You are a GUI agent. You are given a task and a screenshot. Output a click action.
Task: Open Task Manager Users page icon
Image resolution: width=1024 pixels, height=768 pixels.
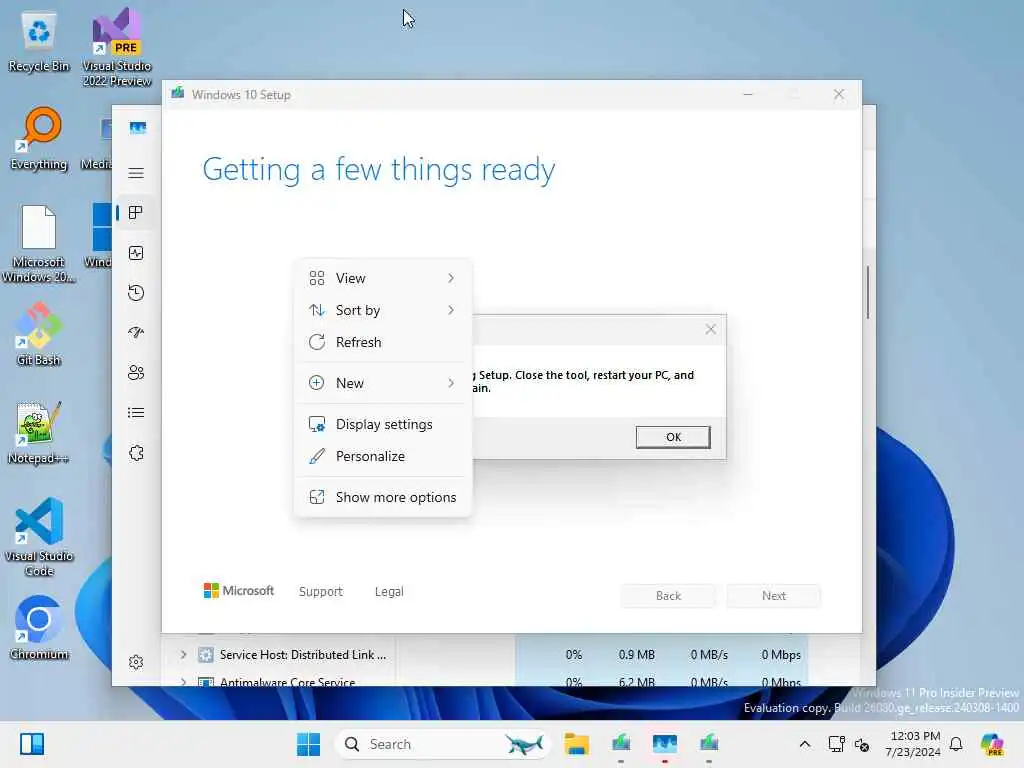[x=136, y=372]
